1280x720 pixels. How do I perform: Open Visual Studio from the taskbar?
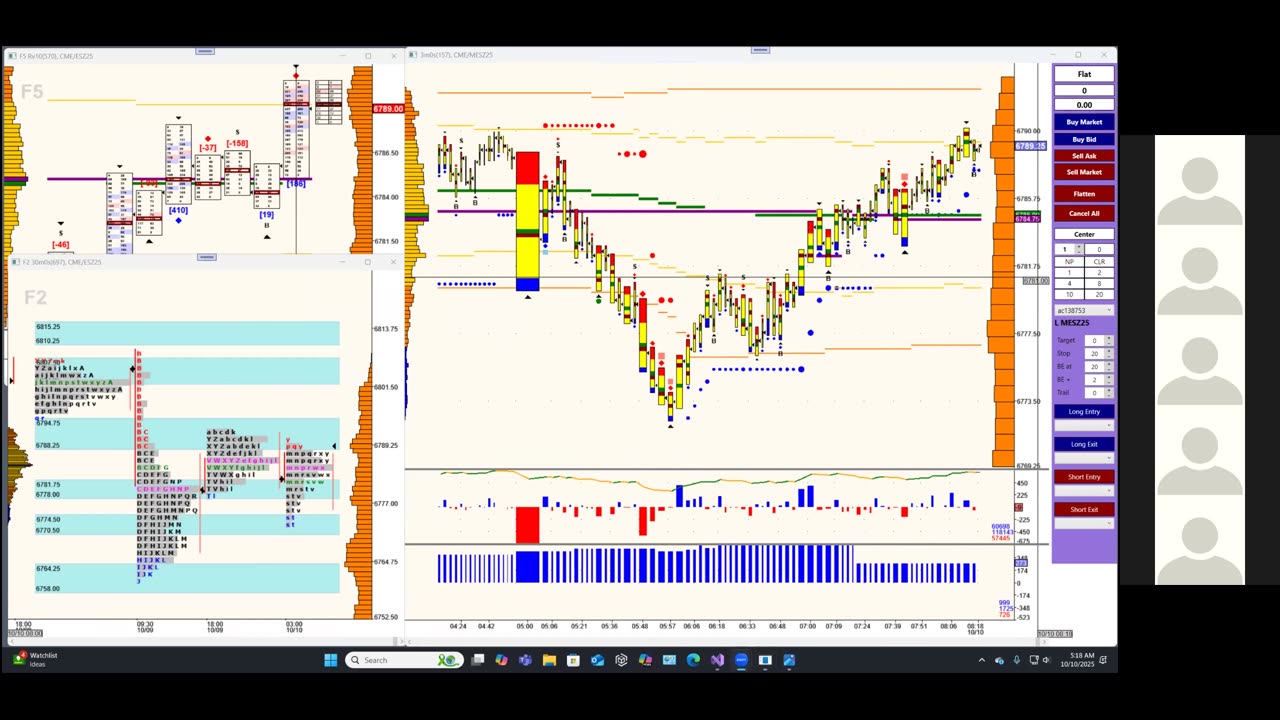pos(717,660)
